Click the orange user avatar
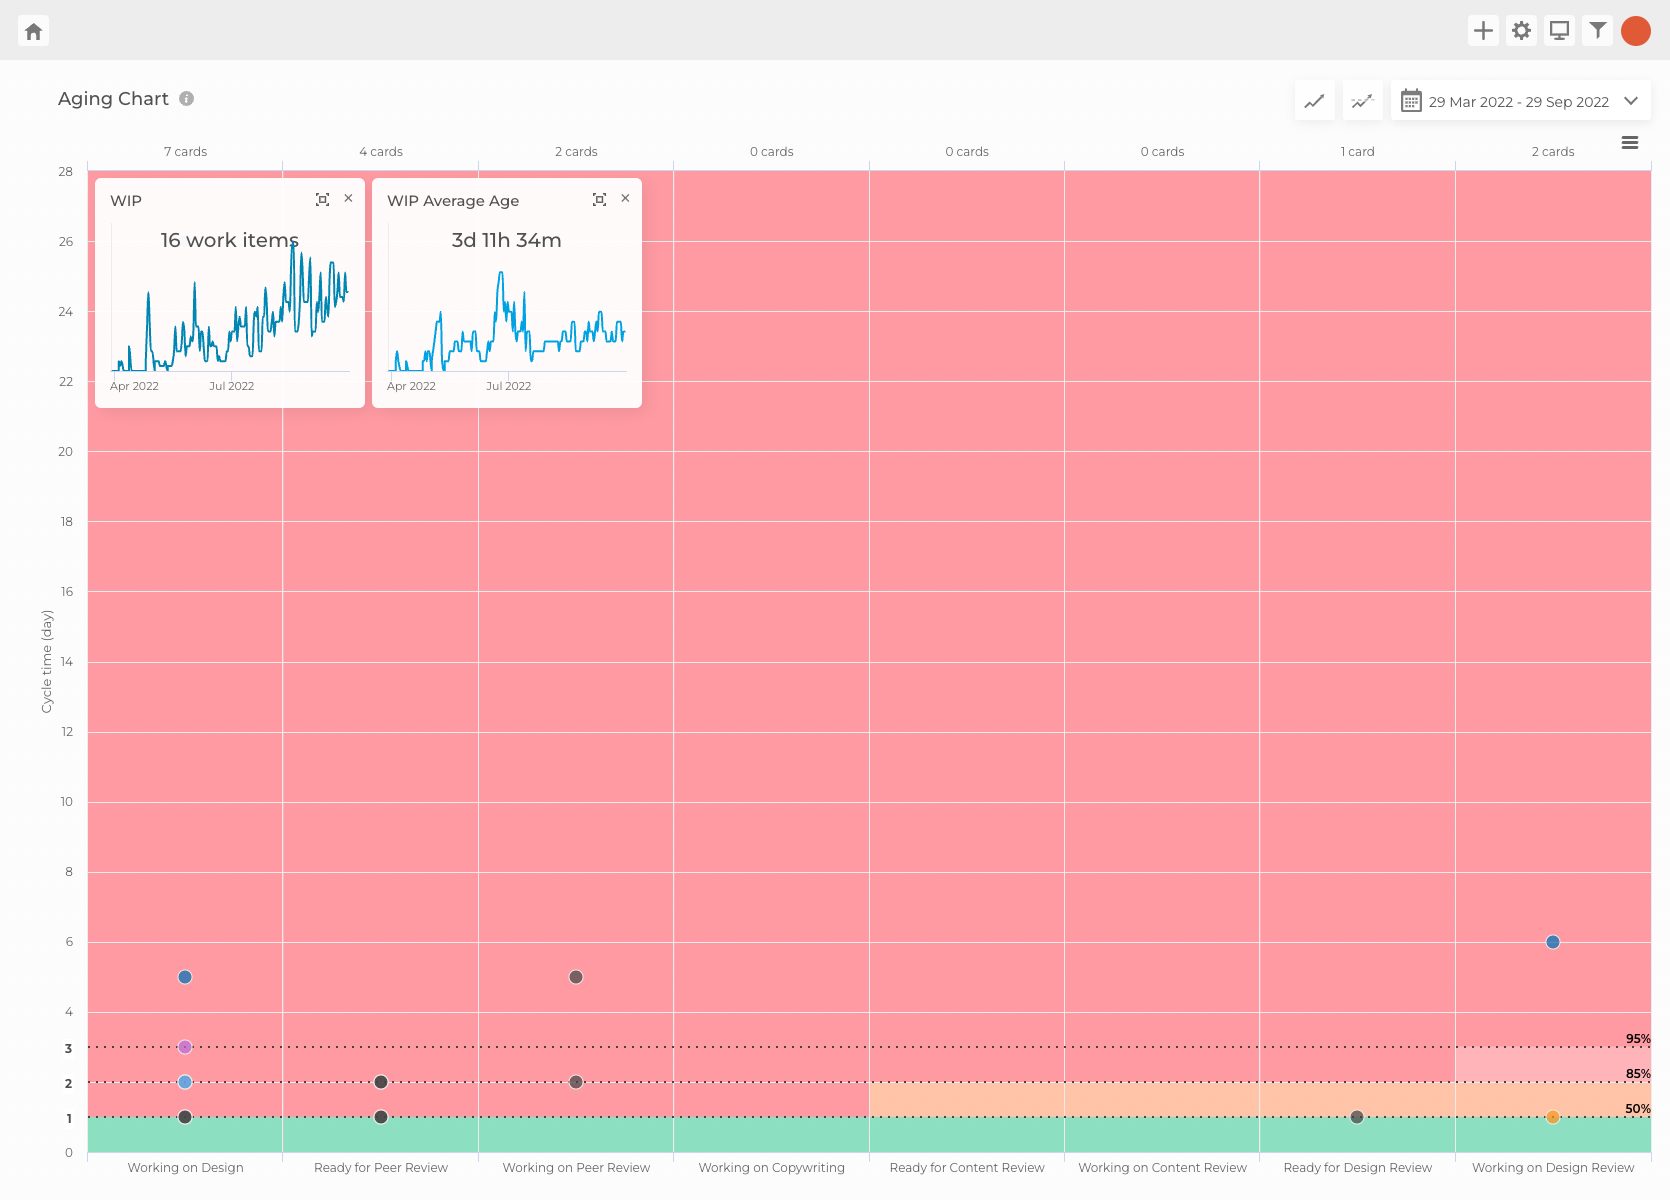The image size is (1670, 1200). [1636, 31]
